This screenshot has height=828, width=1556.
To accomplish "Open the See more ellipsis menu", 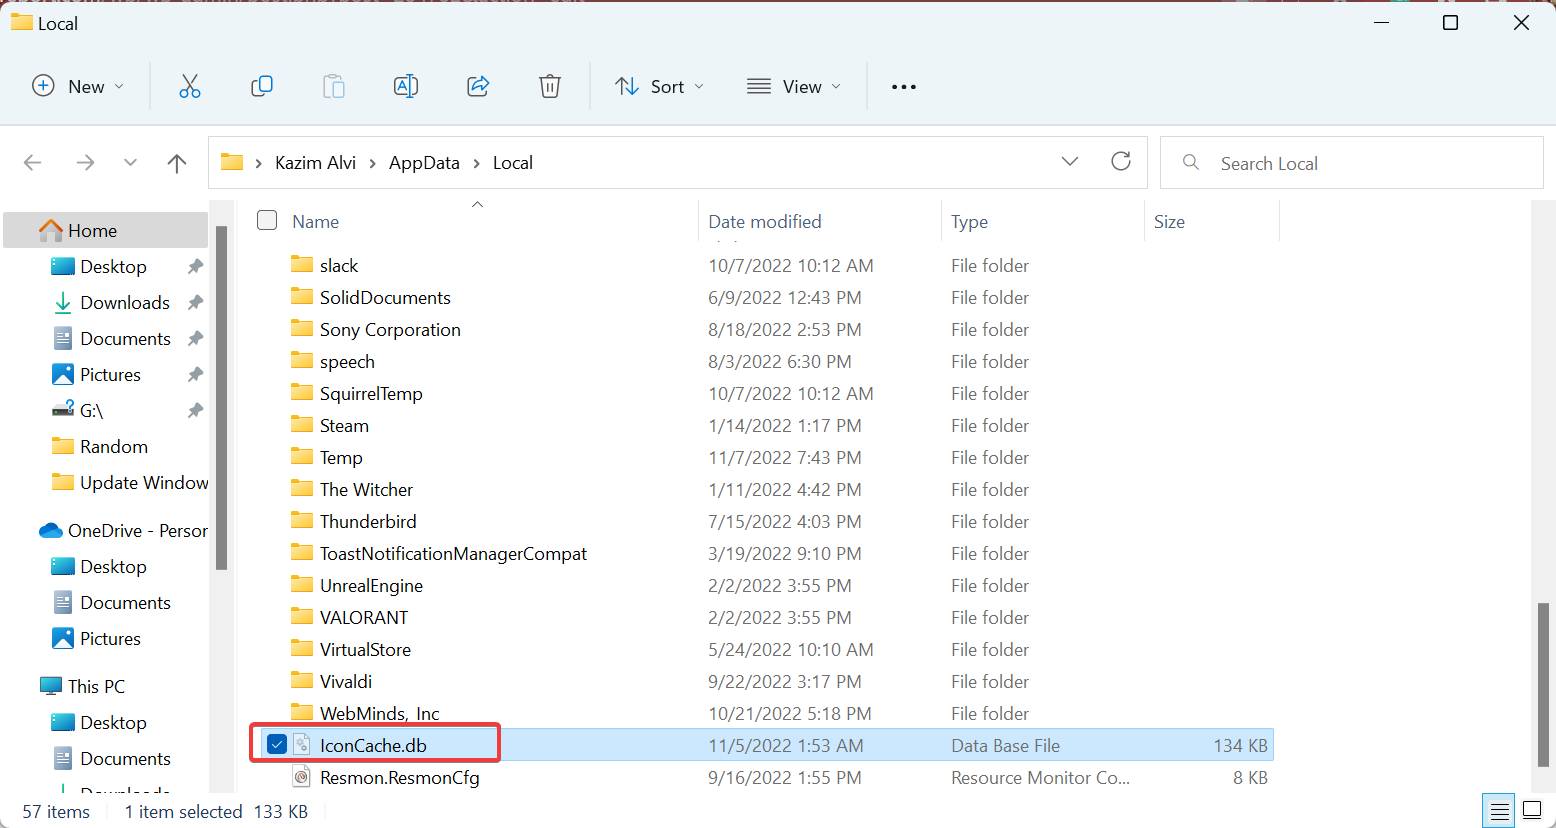I will pos(904,87).
